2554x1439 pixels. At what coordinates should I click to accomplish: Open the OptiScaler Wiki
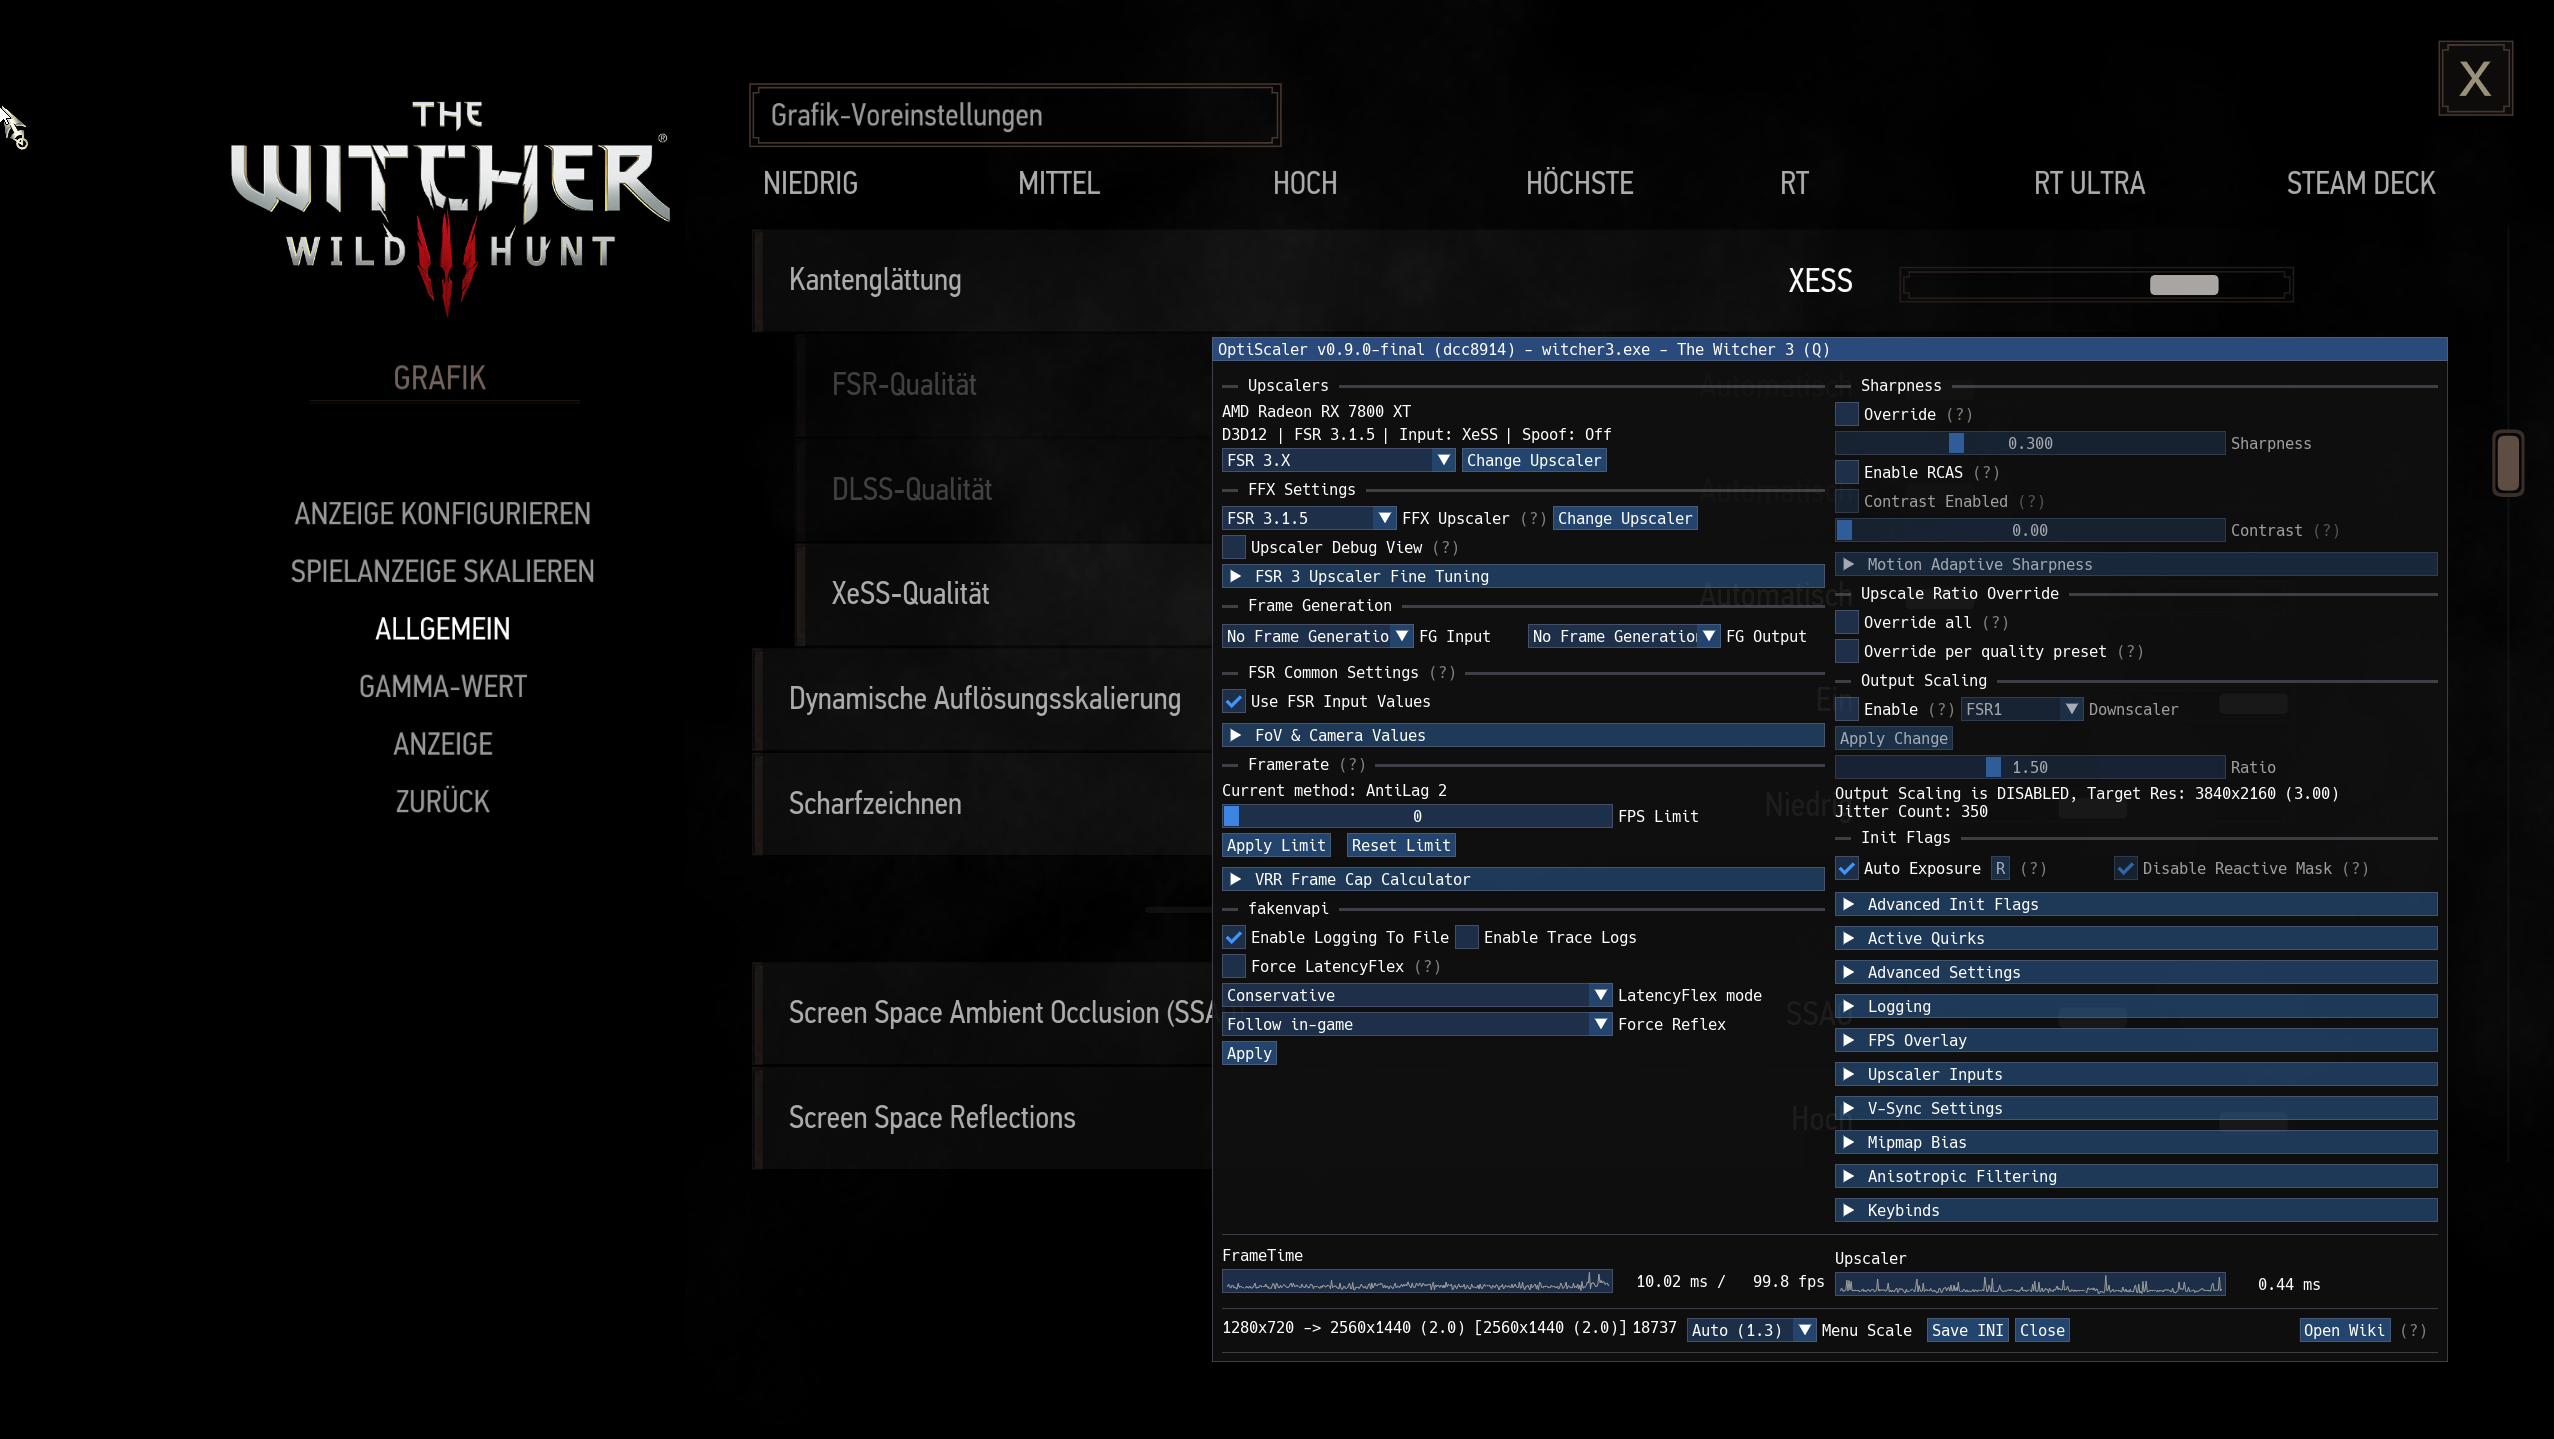pos(2344,1330)
